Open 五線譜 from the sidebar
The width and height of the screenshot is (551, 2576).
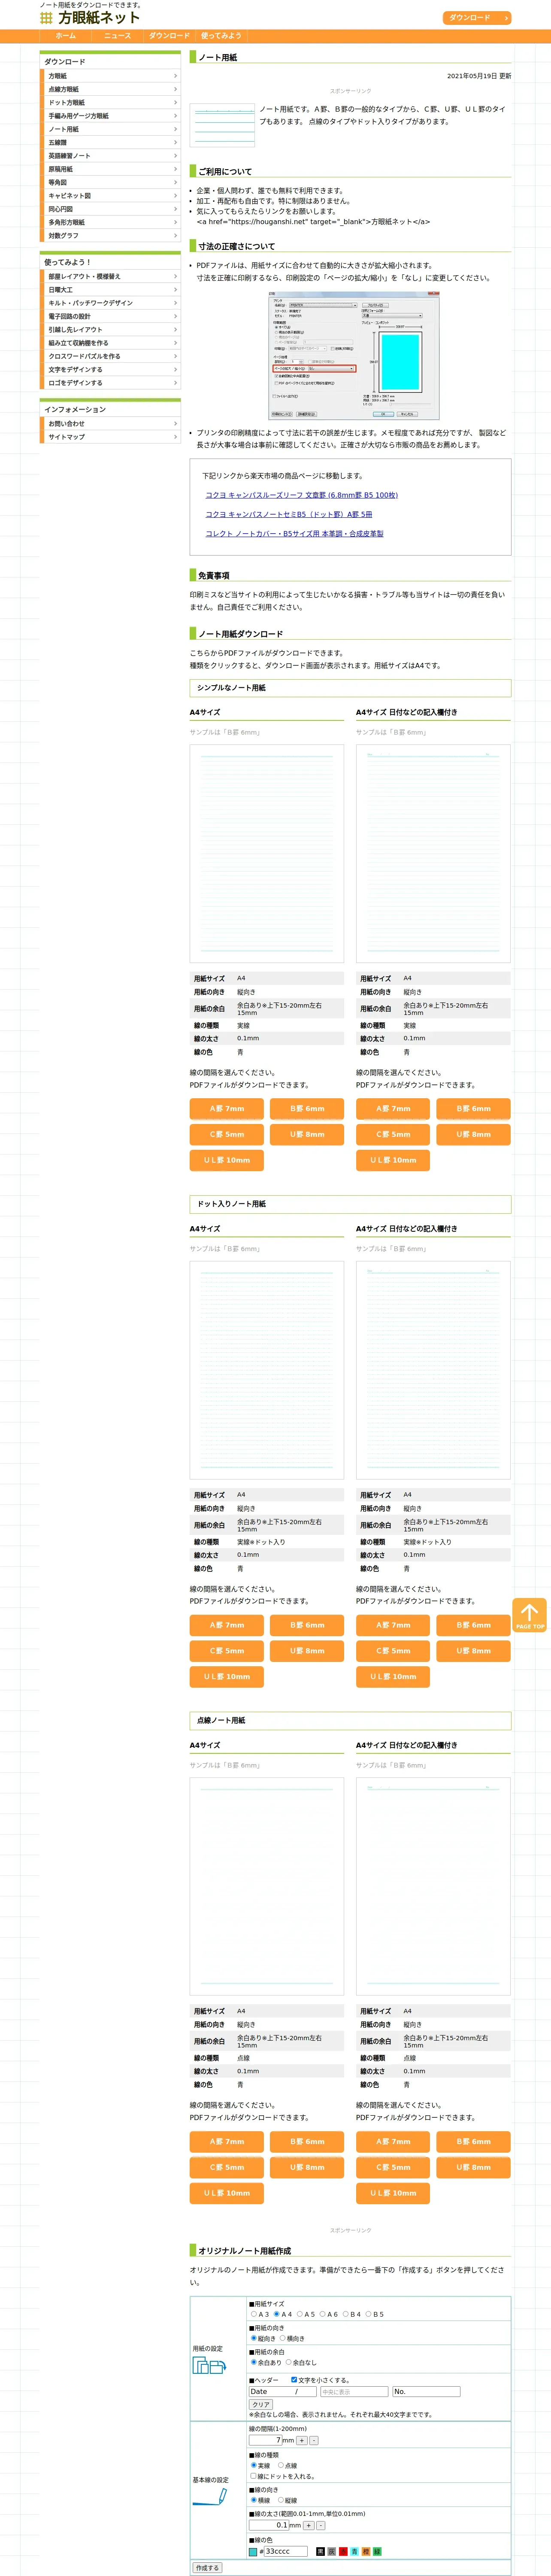point(110,143)
